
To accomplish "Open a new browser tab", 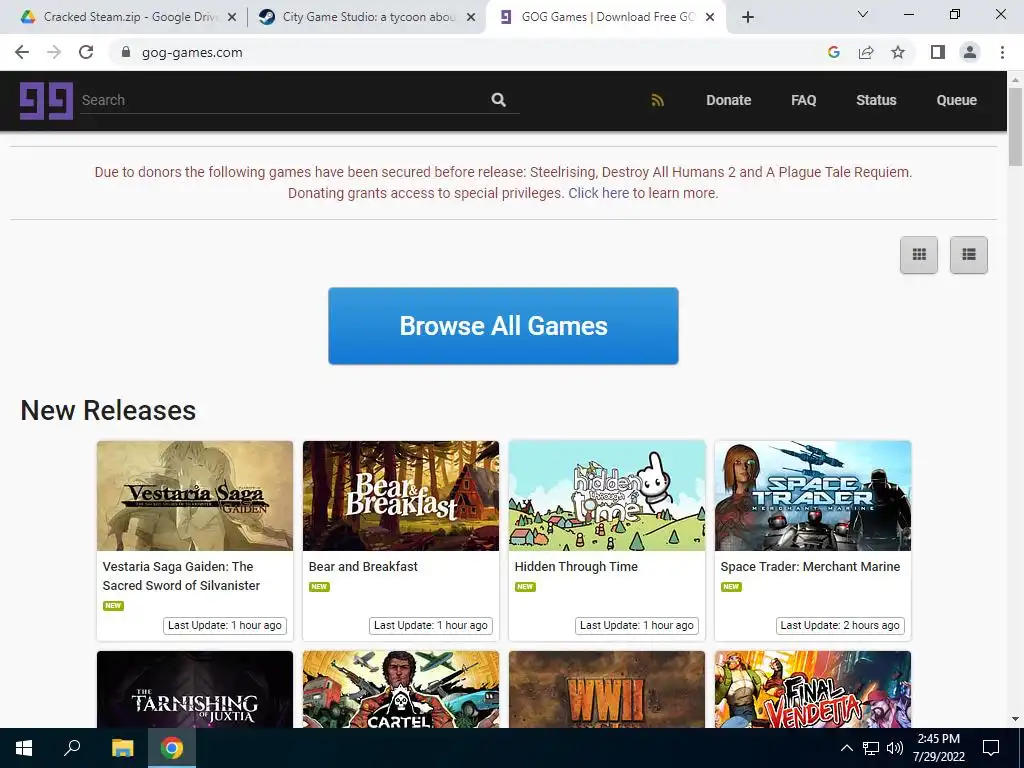I will [x=748, y=17].
